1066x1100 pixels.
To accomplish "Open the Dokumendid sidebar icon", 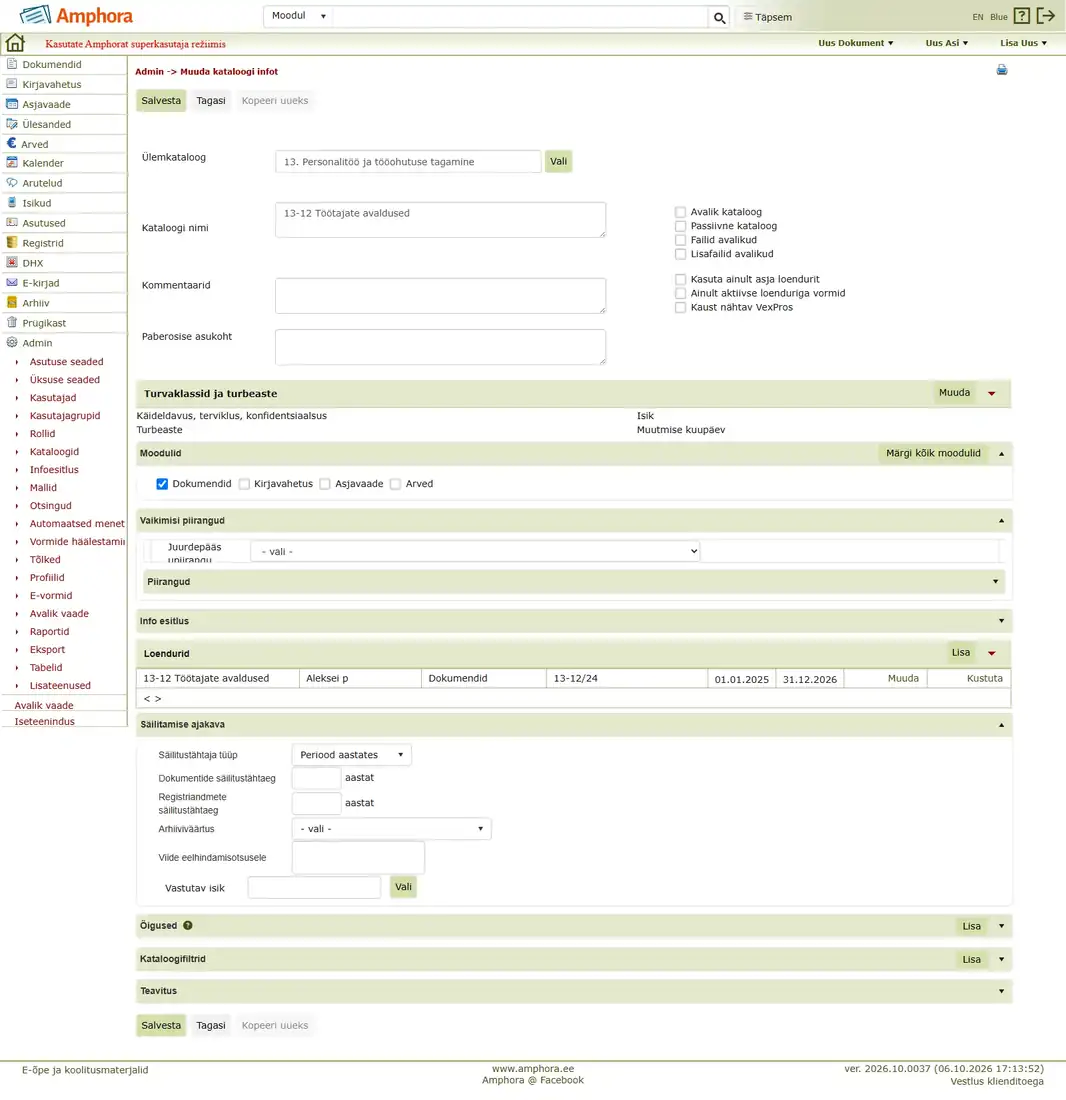I will 12,64.
